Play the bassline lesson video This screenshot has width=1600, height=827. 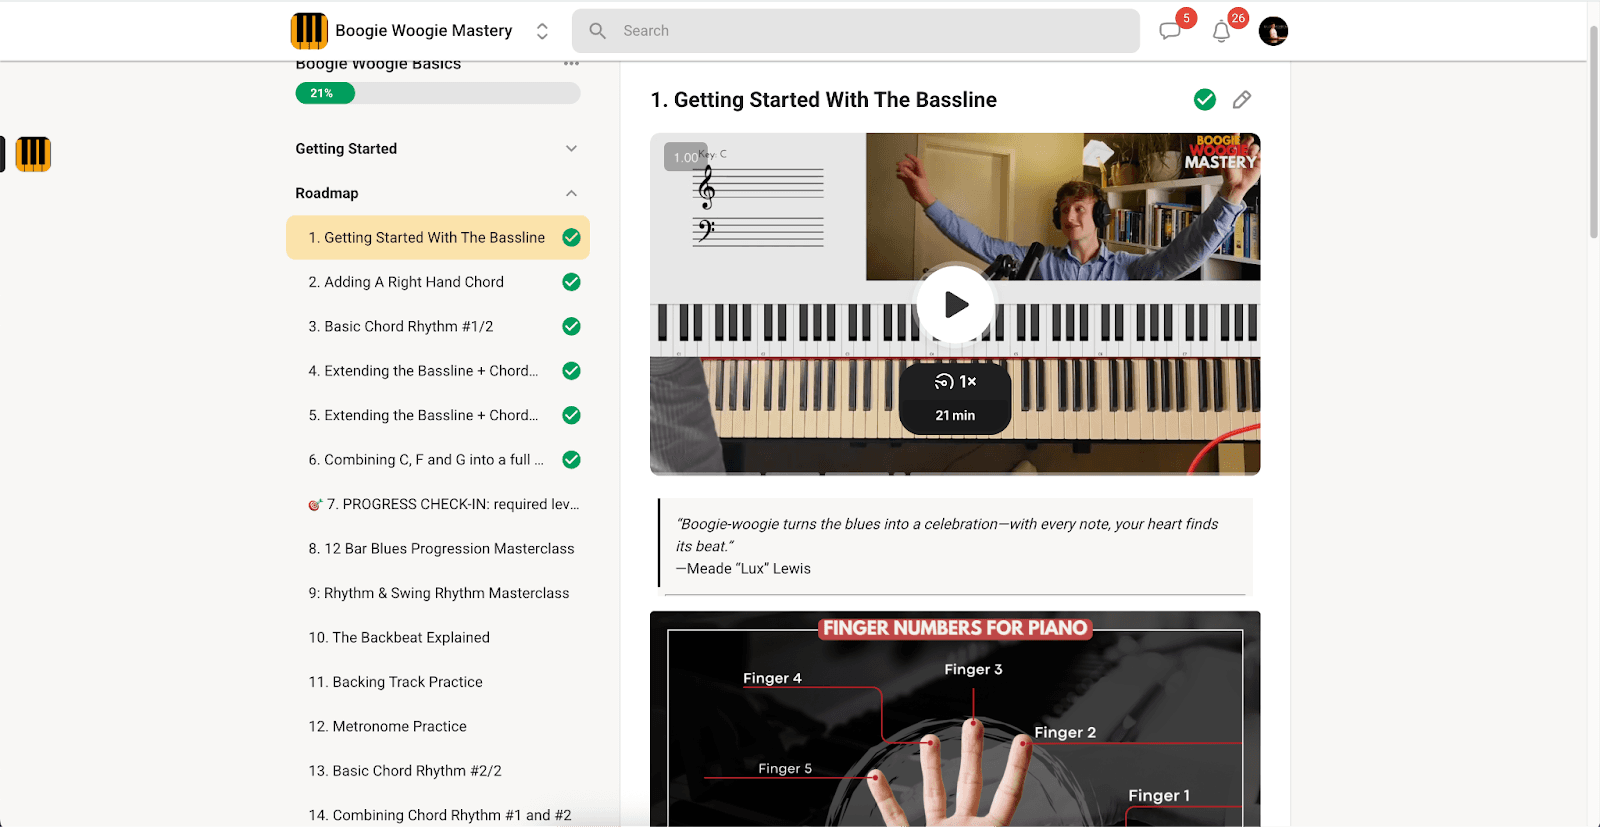(x=956, y=304)
